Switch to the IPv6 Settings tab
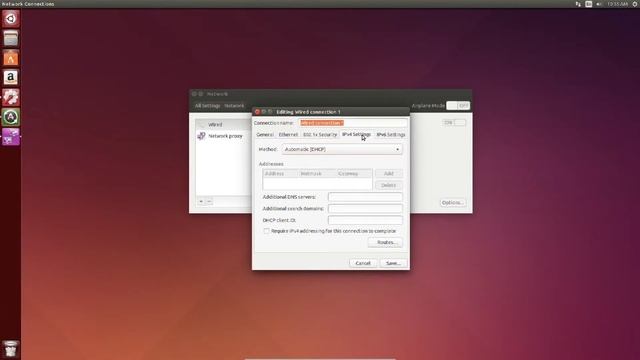640x360 pixels. [391, 135]
